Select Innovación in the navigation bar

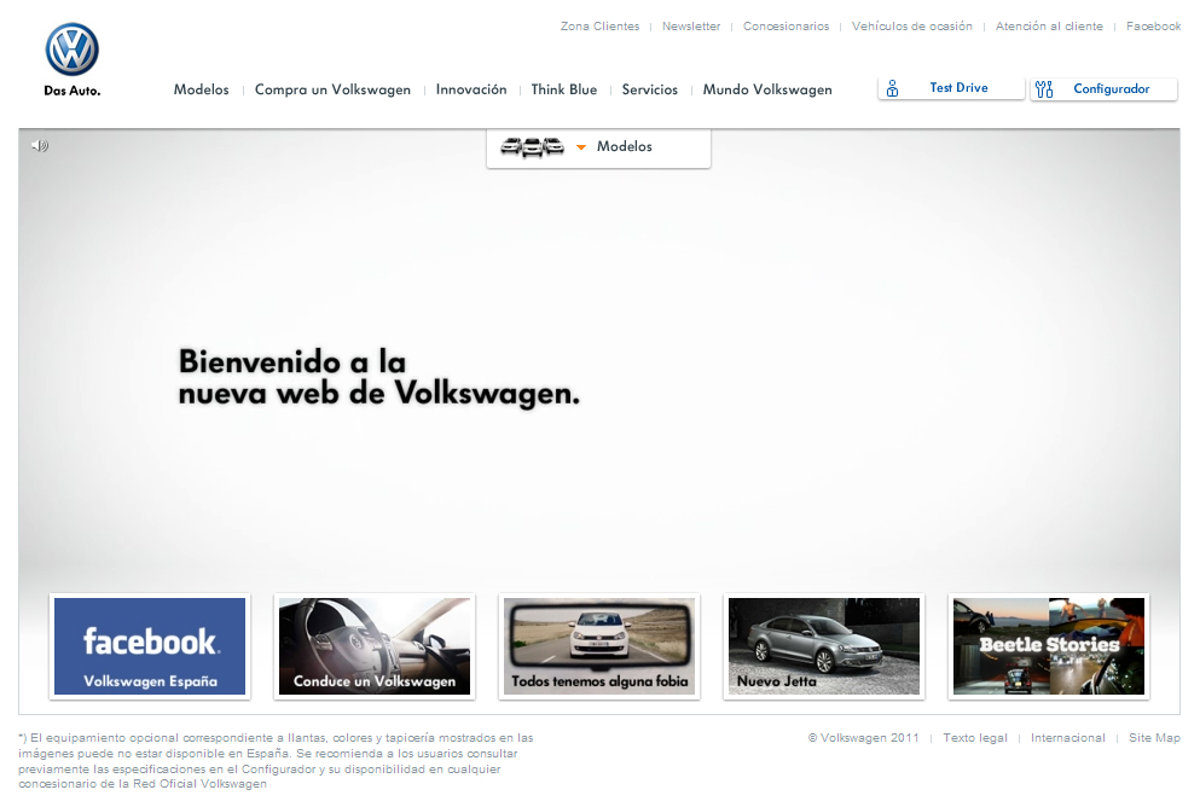(x=471, y=90)
